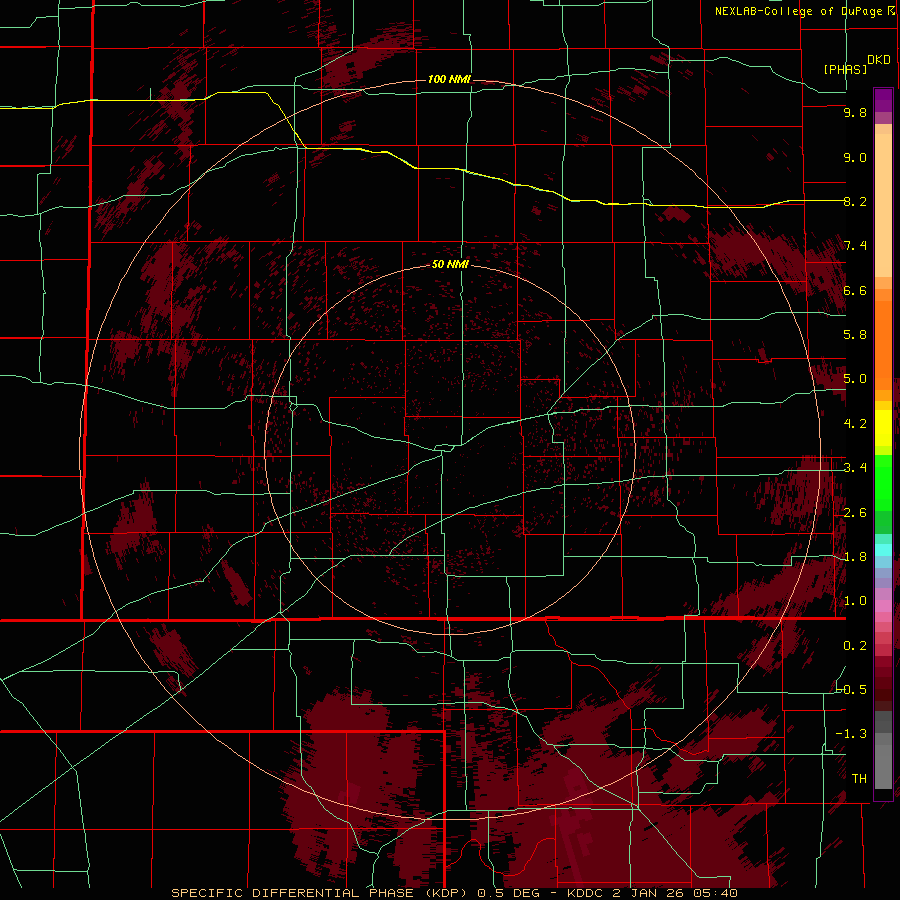Click the 5.8 value on the color scale
Viewport: 900px width, 900px height.
click(855, 335)
